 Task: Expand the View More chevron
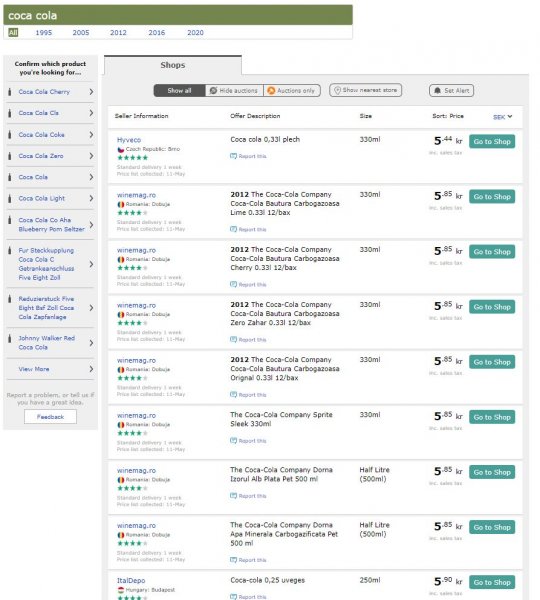tap(91, 369)
